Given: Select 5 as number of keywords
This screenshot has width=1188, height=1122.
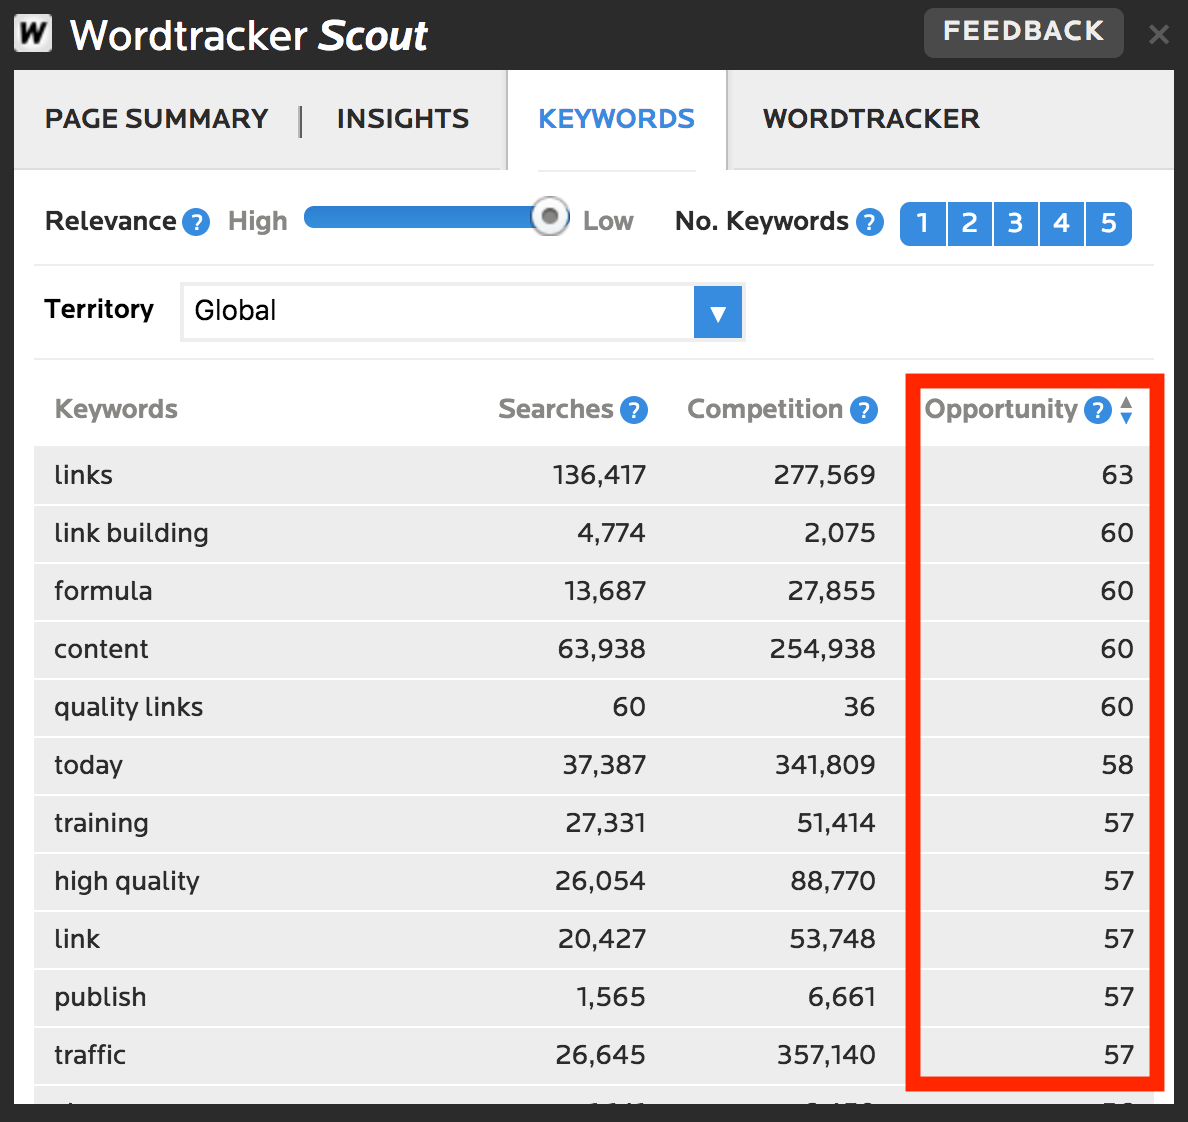Looking at the screenshot, I should pos(1108,223).
